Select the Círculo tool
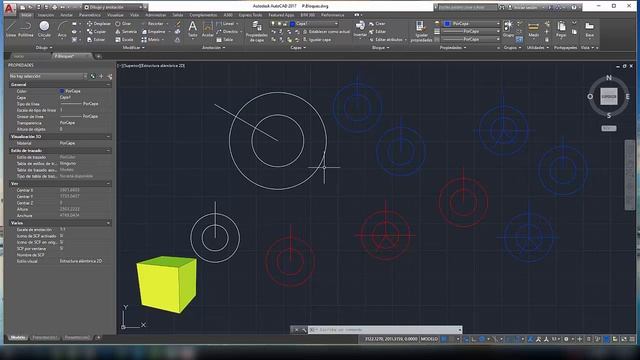The image size is (640, 360). click(44, 29)
